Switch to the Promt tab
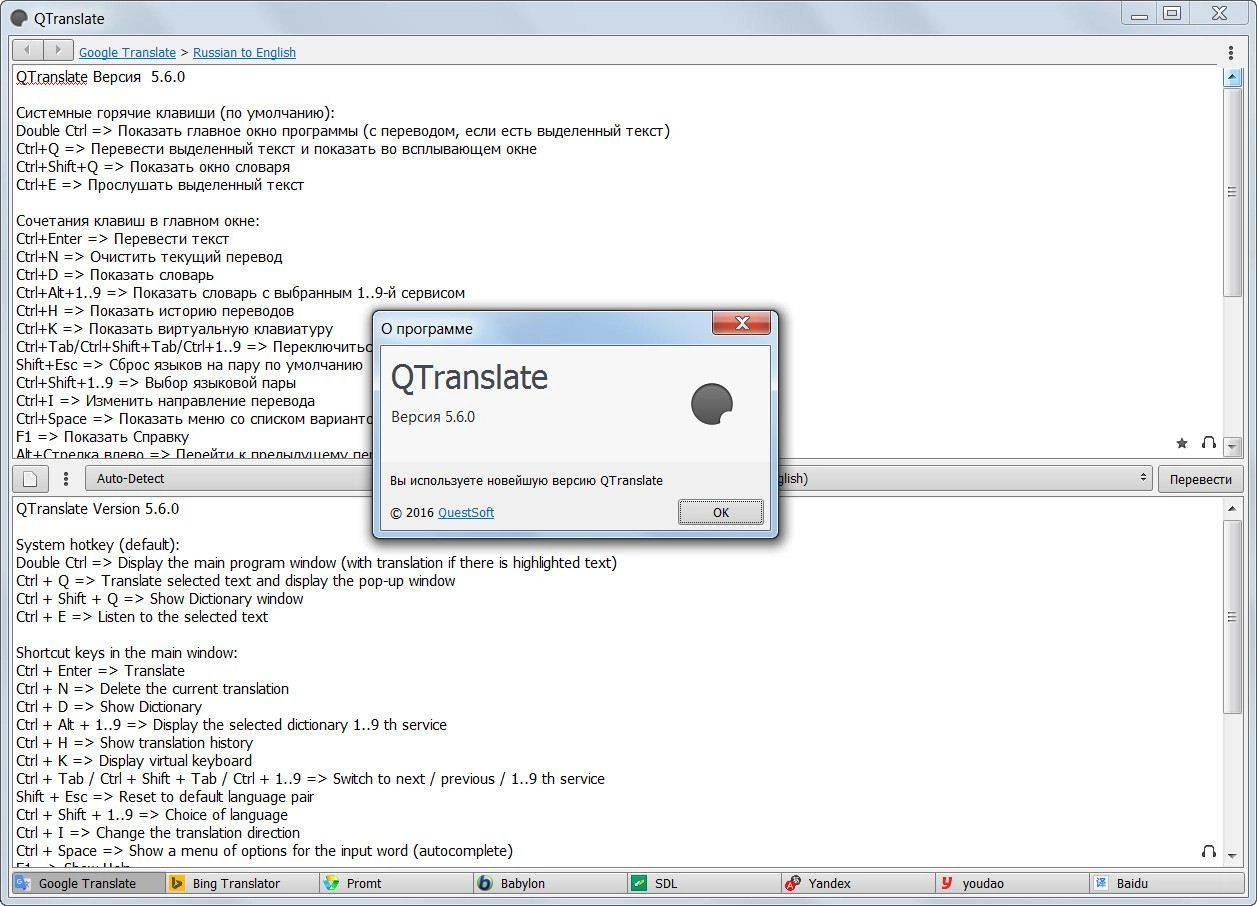 (396, 883)
